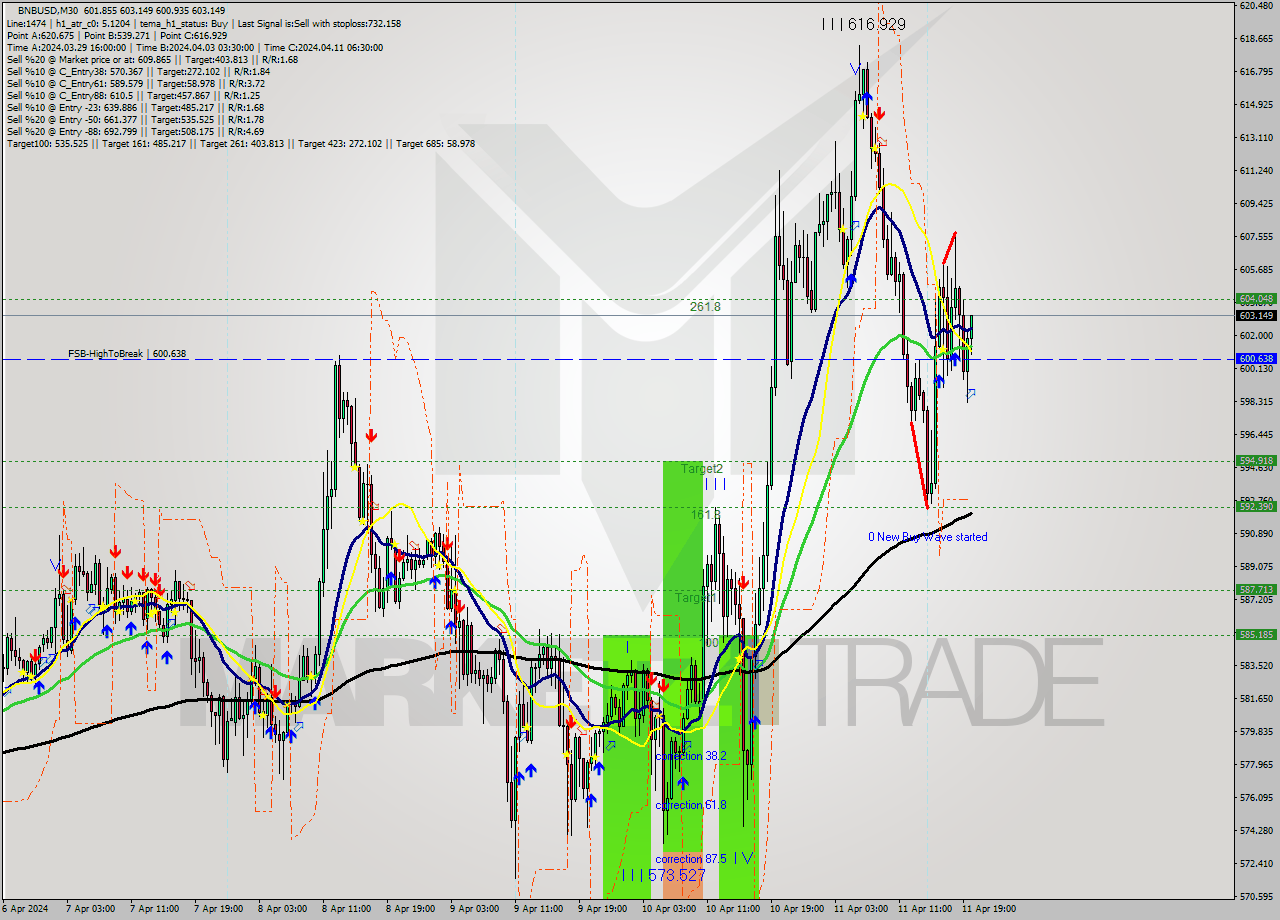
Task: Click '0 New Buy Wave started' annotation
Action: point(928,537)
